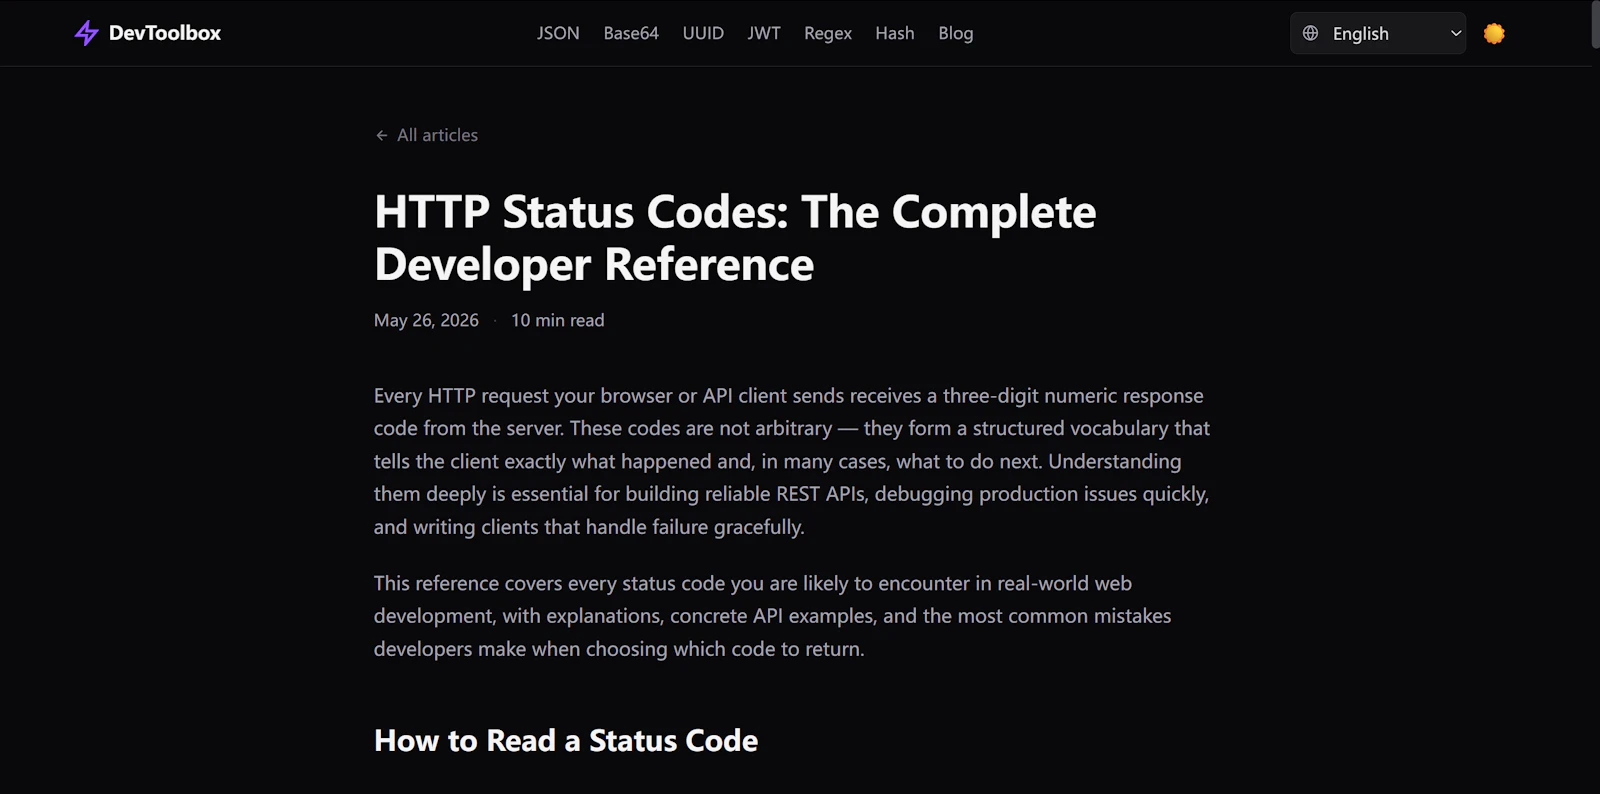
Task: Open the Hash tool page
Action: click(x=895, y=33)
